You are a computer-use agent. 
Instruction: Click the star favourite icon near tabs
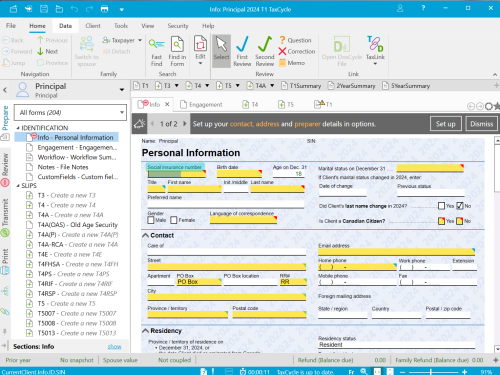(497, 106)
